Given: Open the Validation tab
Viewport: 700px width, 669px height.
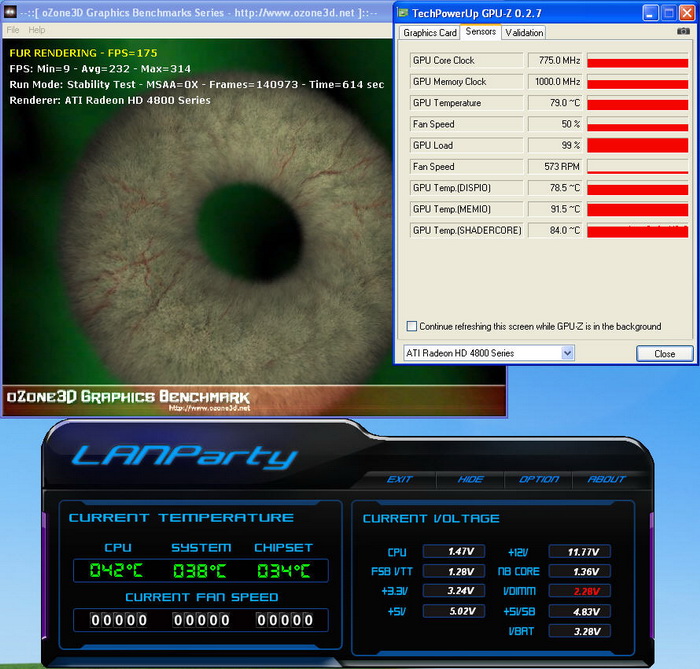Looking at the screenshot, I should 524,33.
